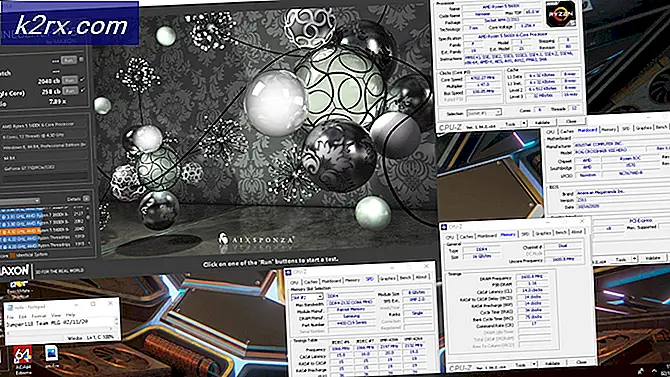
Task: Switch to Bench tab in Memory window
Action: click(x=561, y=232)
